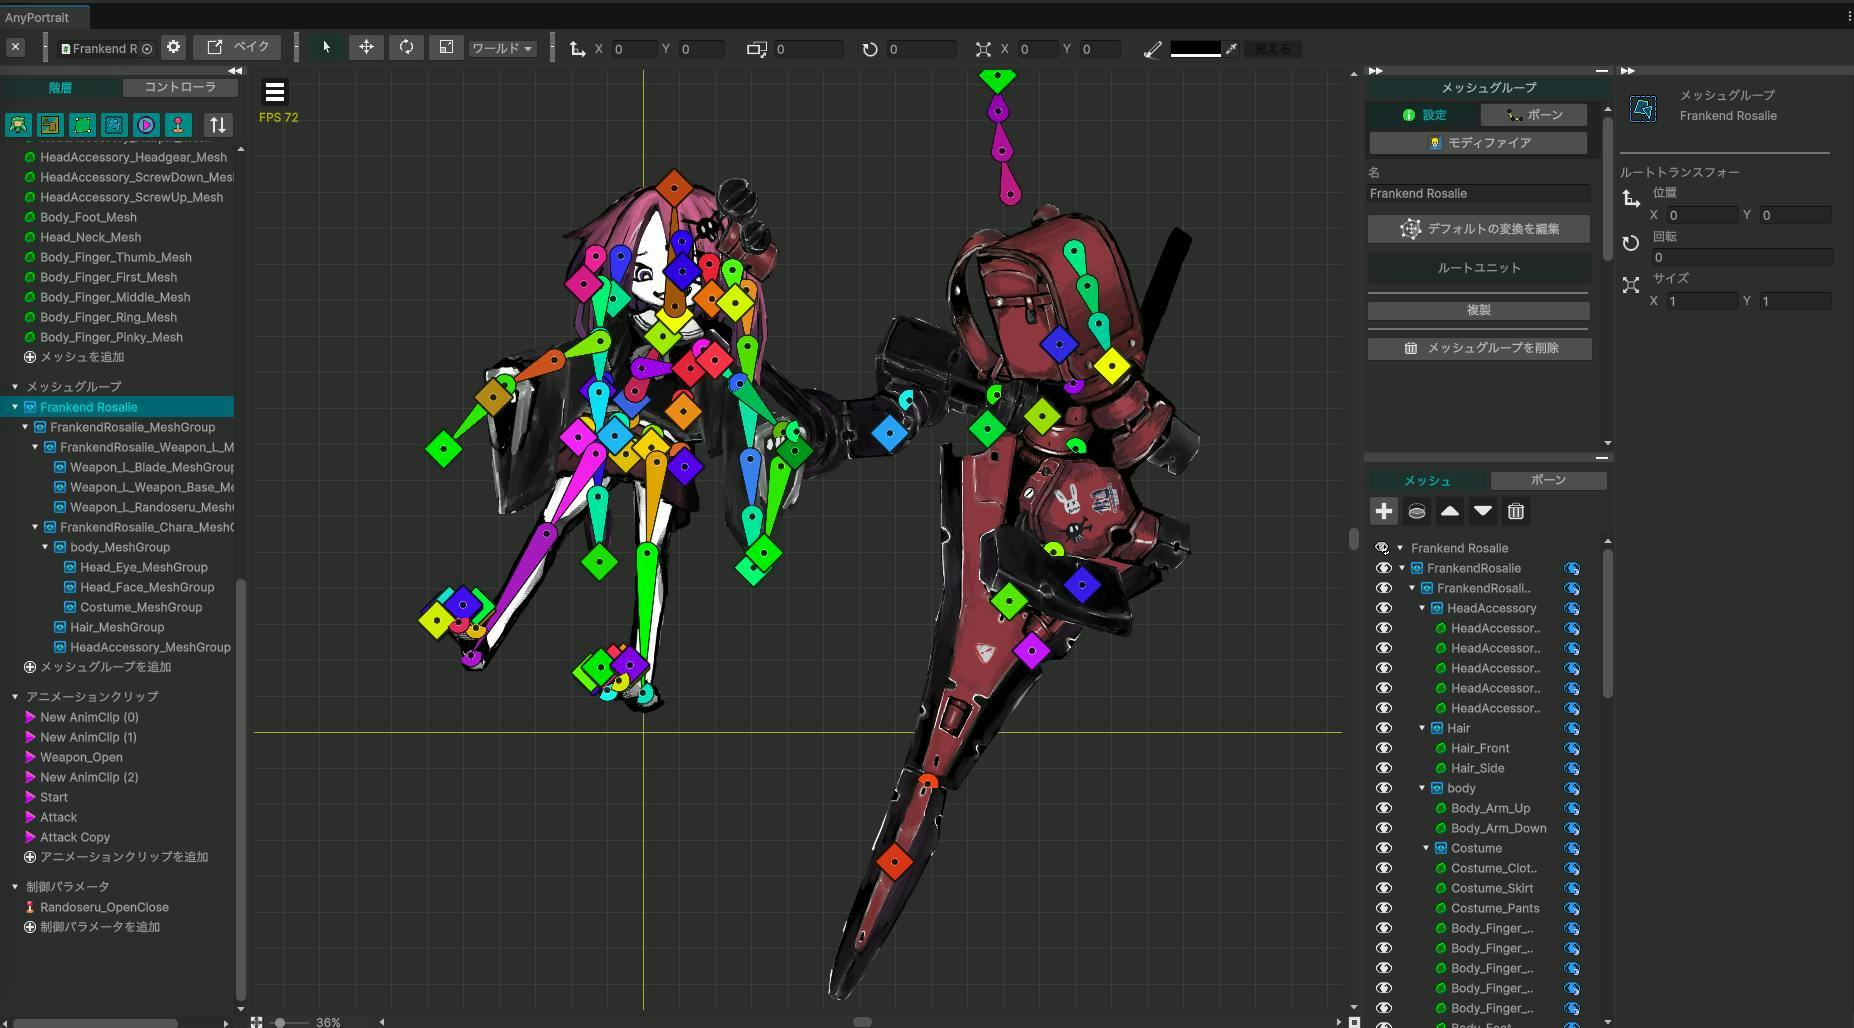Click the ベイク button
Screen dimensions: 1854x1028
238,48
